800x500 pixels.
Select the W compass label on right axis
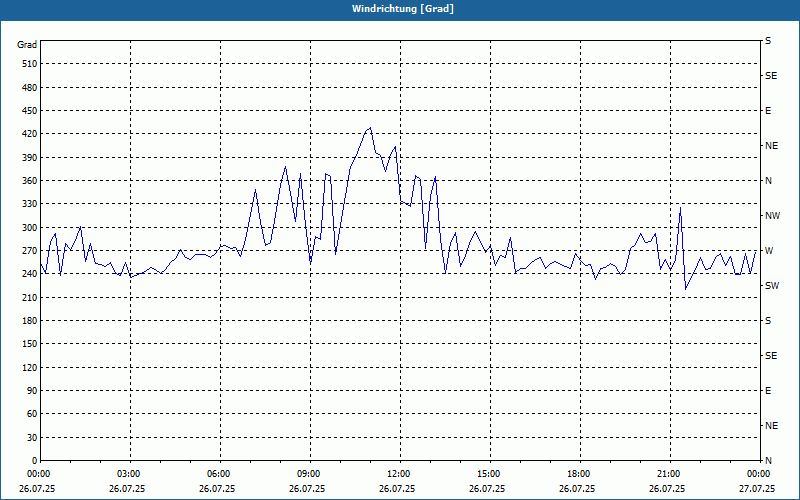coord(769,251)
